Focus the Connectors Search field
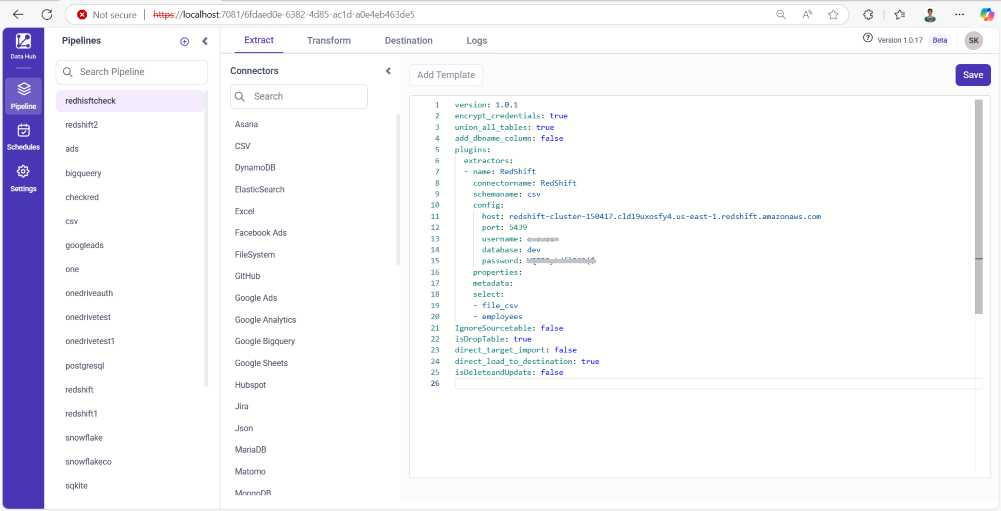 pos(299,96)
